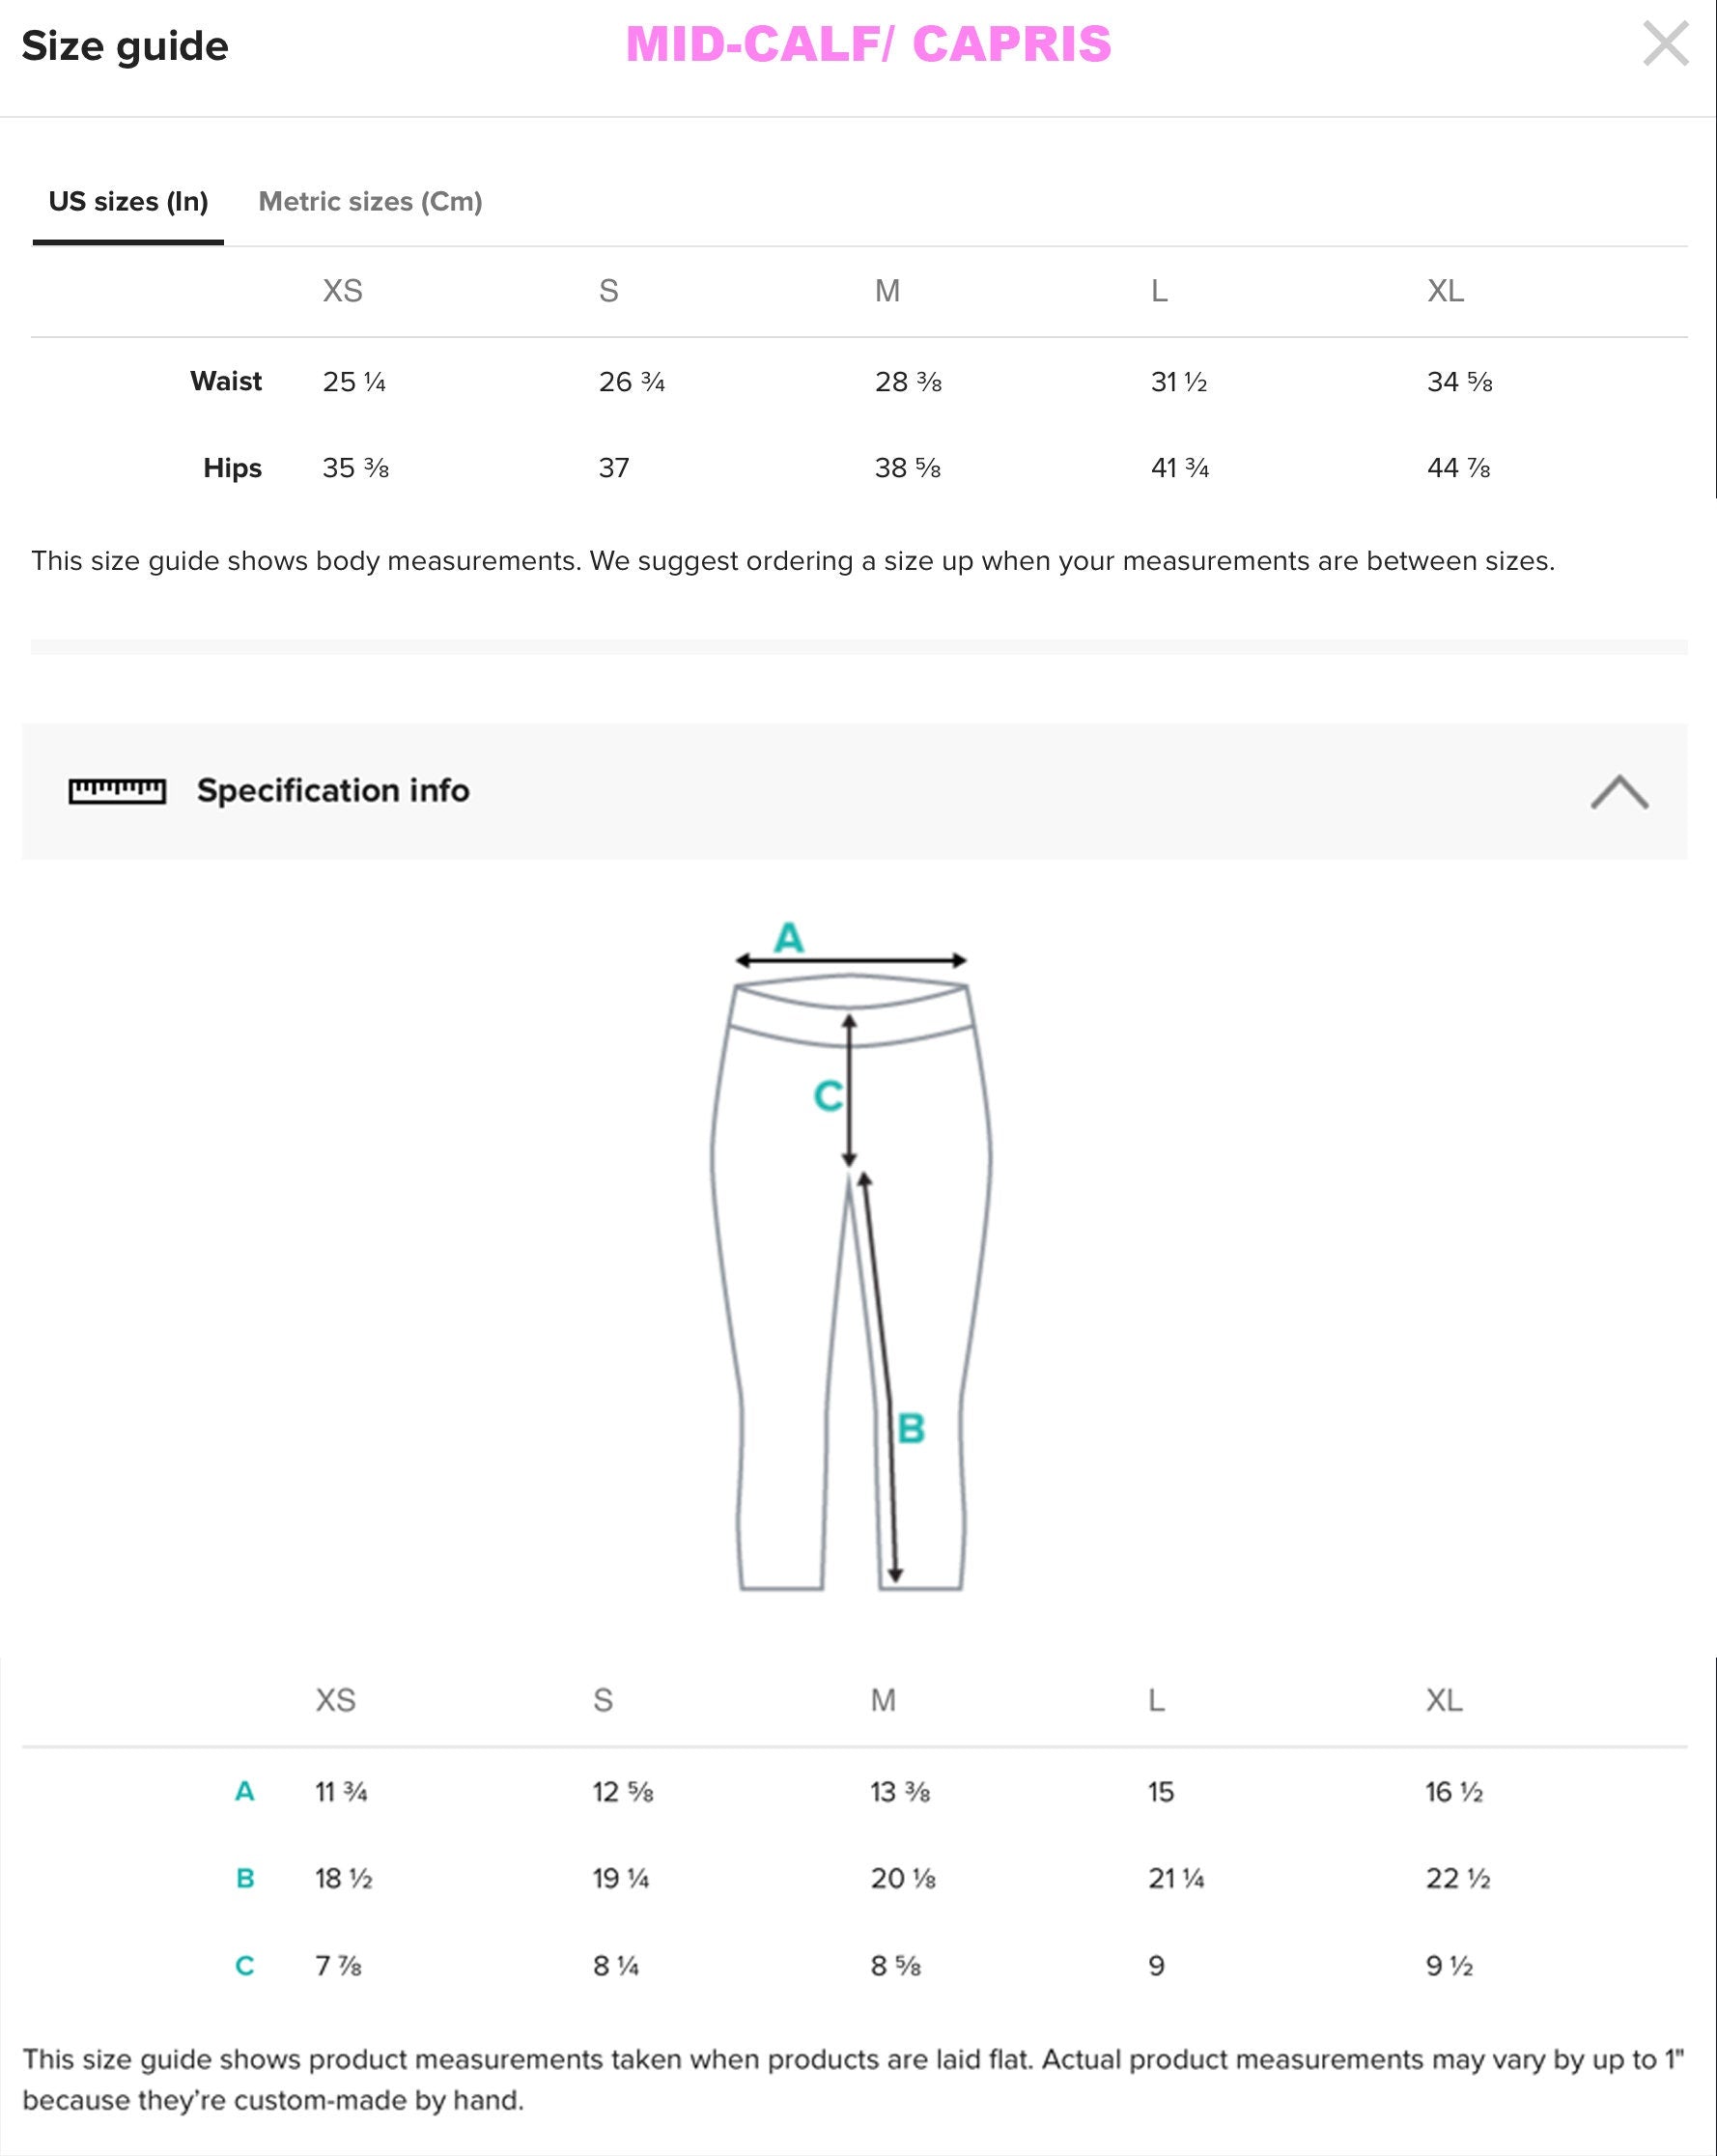1717x2156 pixels.
Task: Select the teal C row in specification table
Action: [x=245, y=1966]
